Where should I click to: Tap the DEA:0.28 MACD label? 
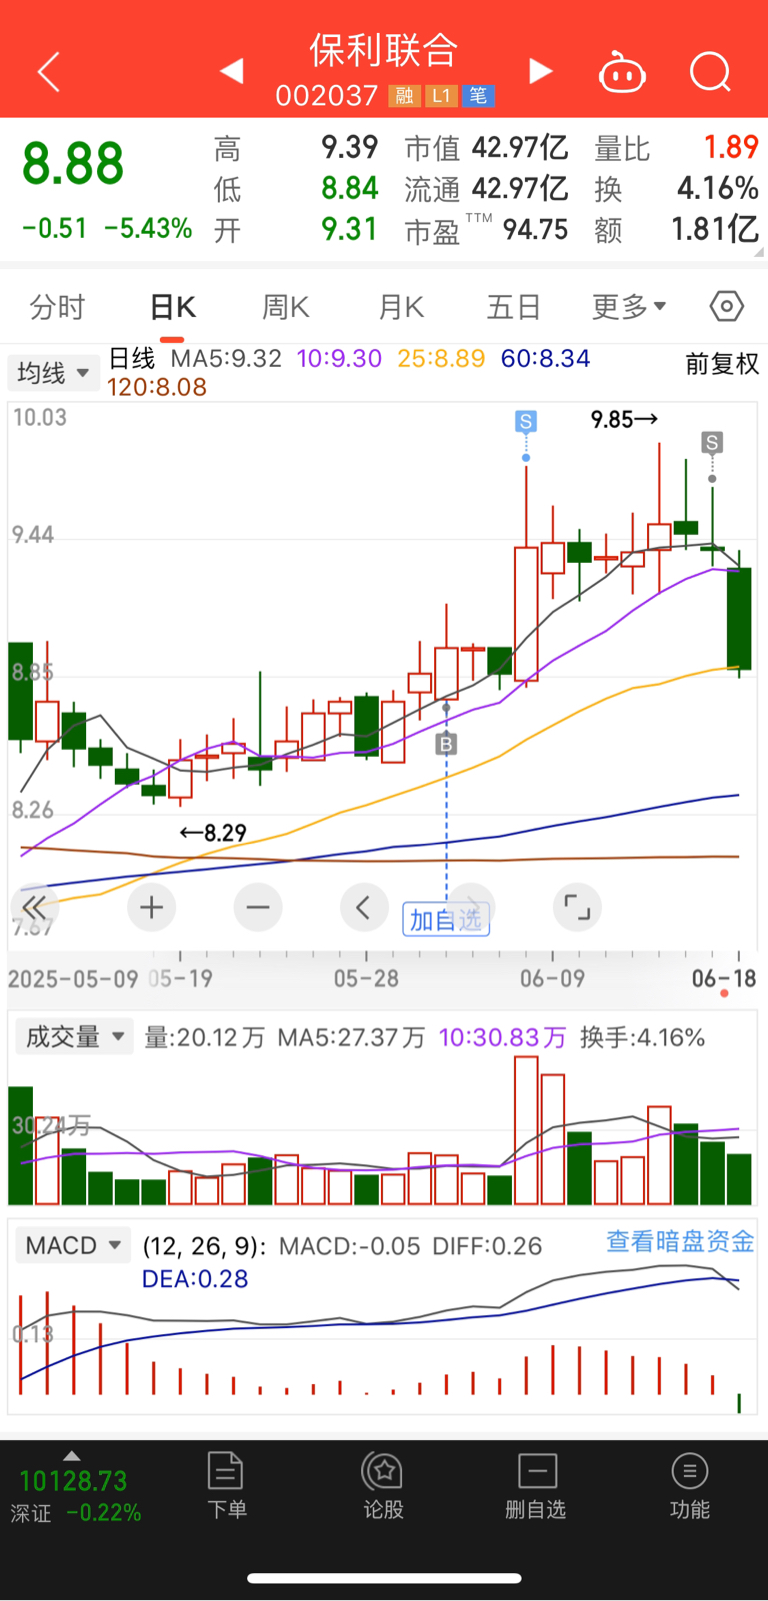pos(195,1279)
